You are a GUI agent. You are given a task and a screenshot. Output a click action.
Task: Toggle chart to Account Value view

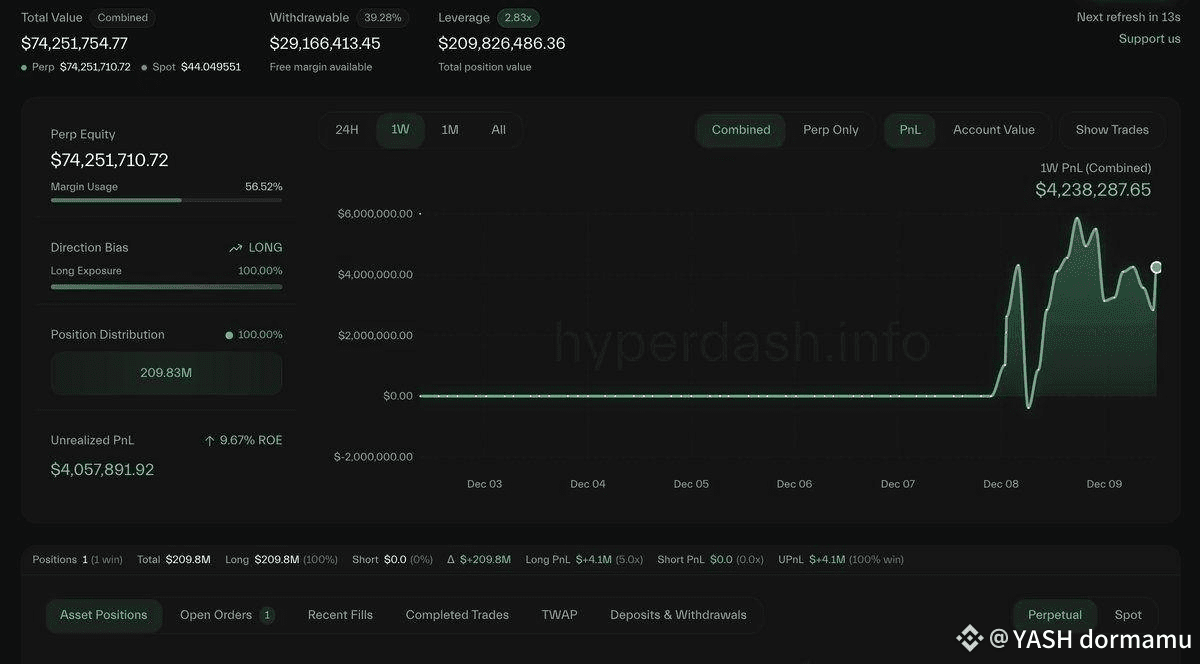pos(993,130)
